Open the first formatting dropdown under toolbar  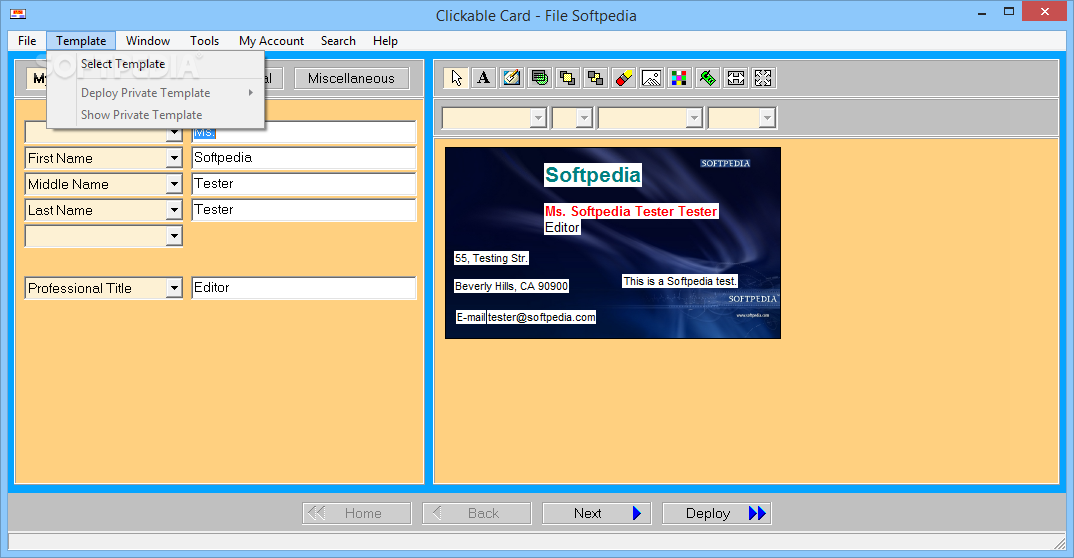(538, 118)
